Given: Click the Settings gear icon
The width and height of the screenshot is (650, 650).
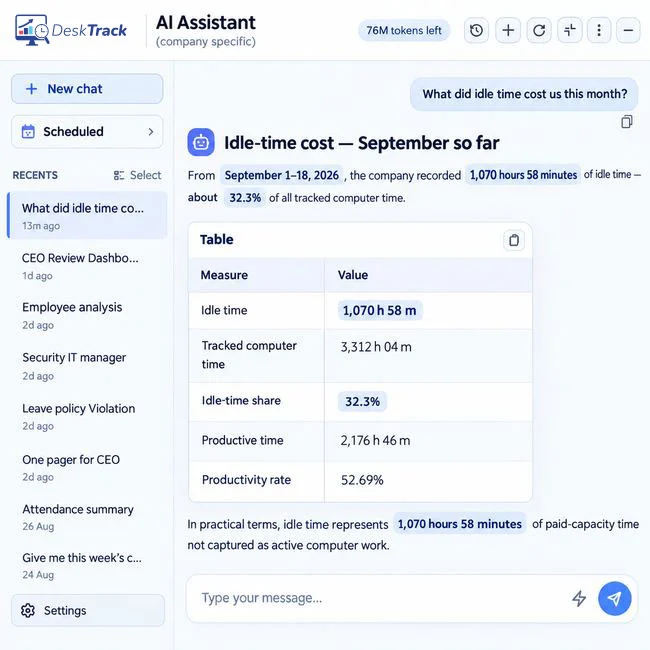Looking at the screenshot, I should [x=28, y=610].
